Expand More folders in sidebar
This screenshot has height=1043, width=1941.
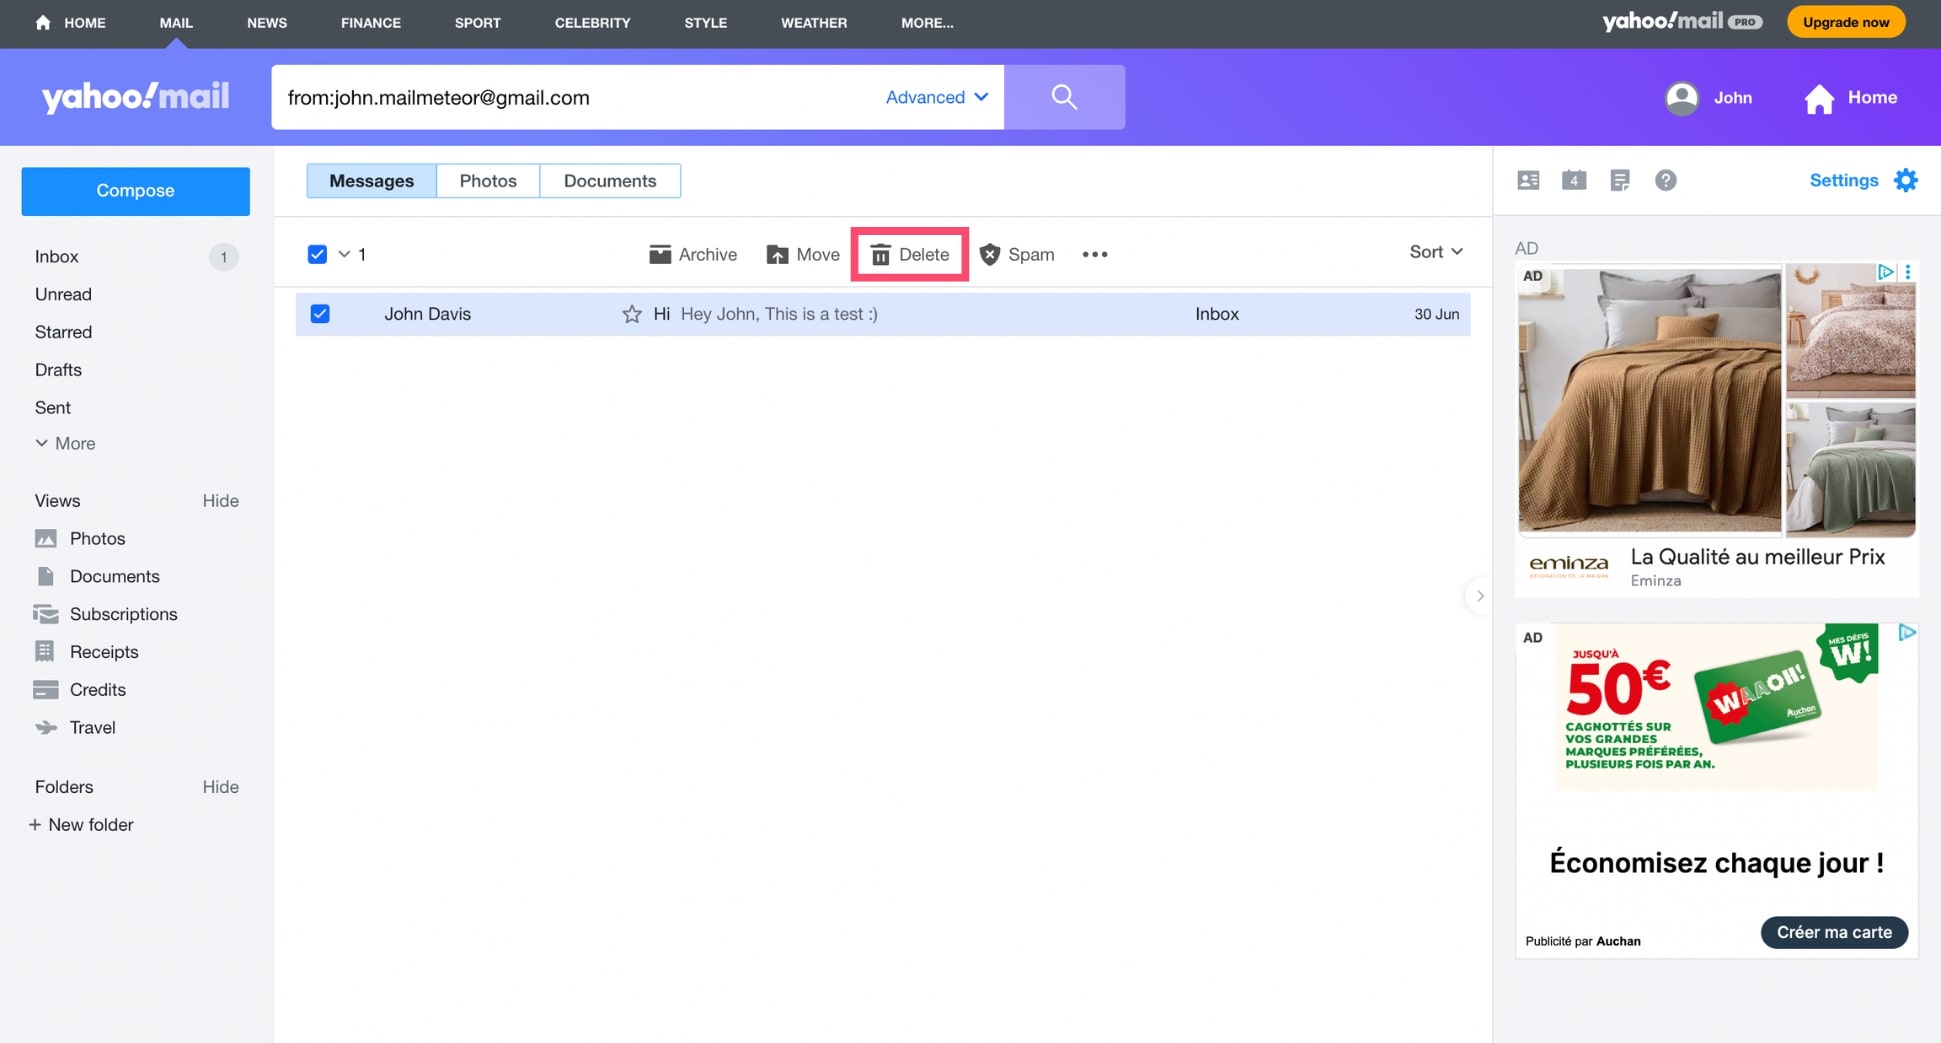[65, 443]
